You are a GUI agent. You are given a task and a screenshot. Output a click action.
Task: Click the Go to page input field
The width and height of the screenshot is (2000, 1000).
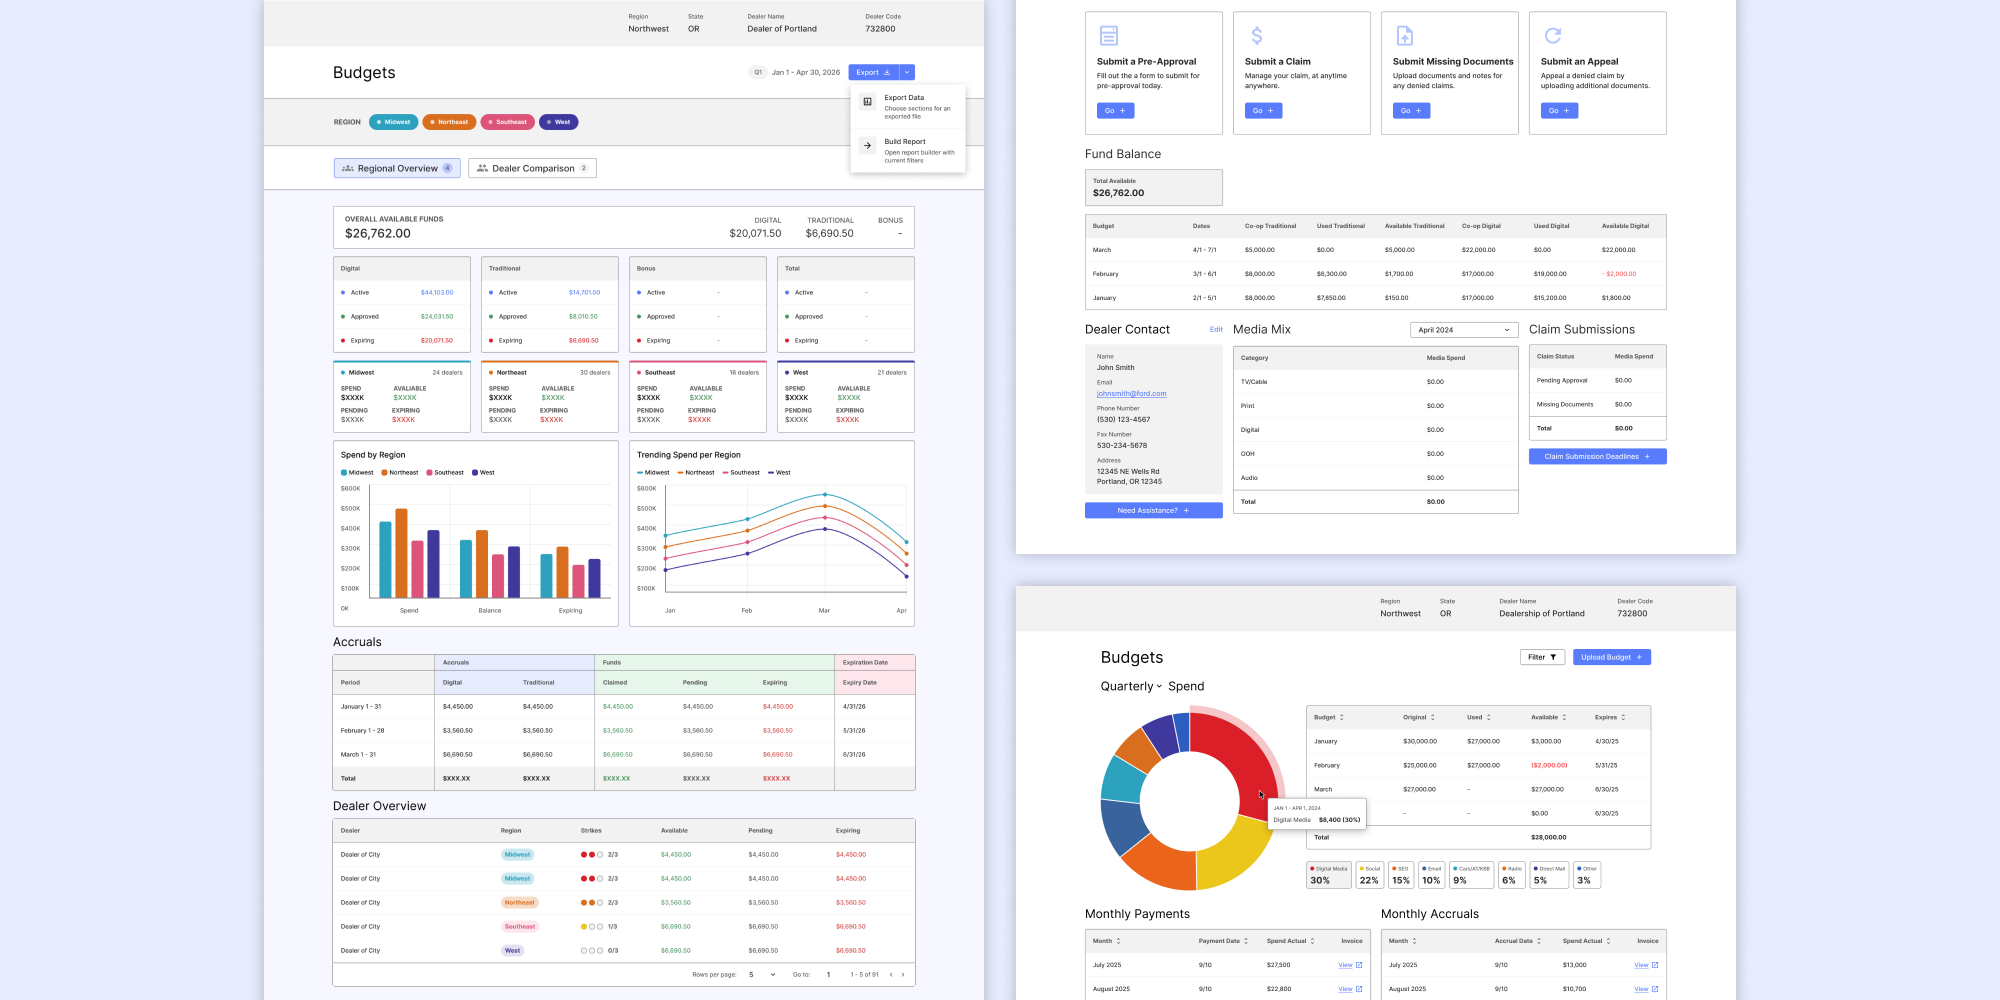click(828, 974)
